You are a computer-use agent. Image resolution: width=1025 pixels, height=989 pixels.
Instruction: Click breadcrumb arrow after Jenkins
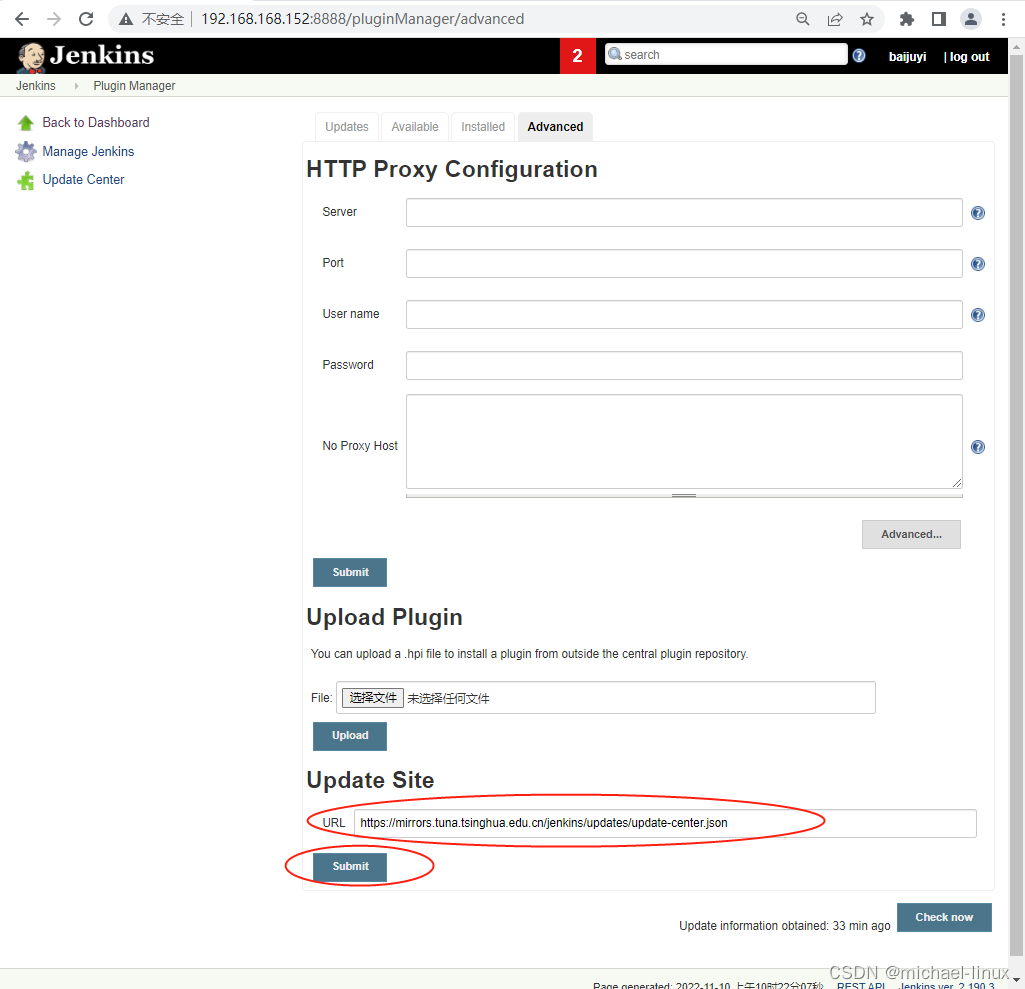(76, 86)
